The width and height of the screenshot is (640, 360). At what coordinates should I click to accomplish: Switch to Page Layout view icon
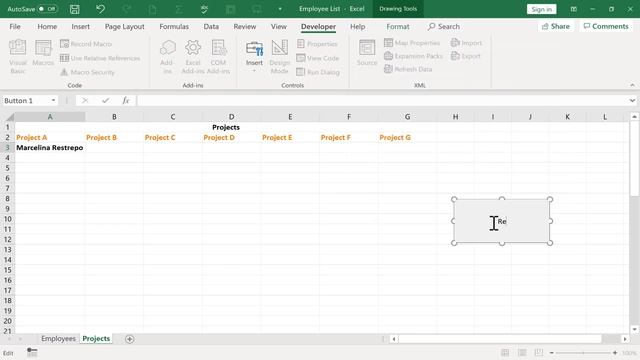click(522, 353)
